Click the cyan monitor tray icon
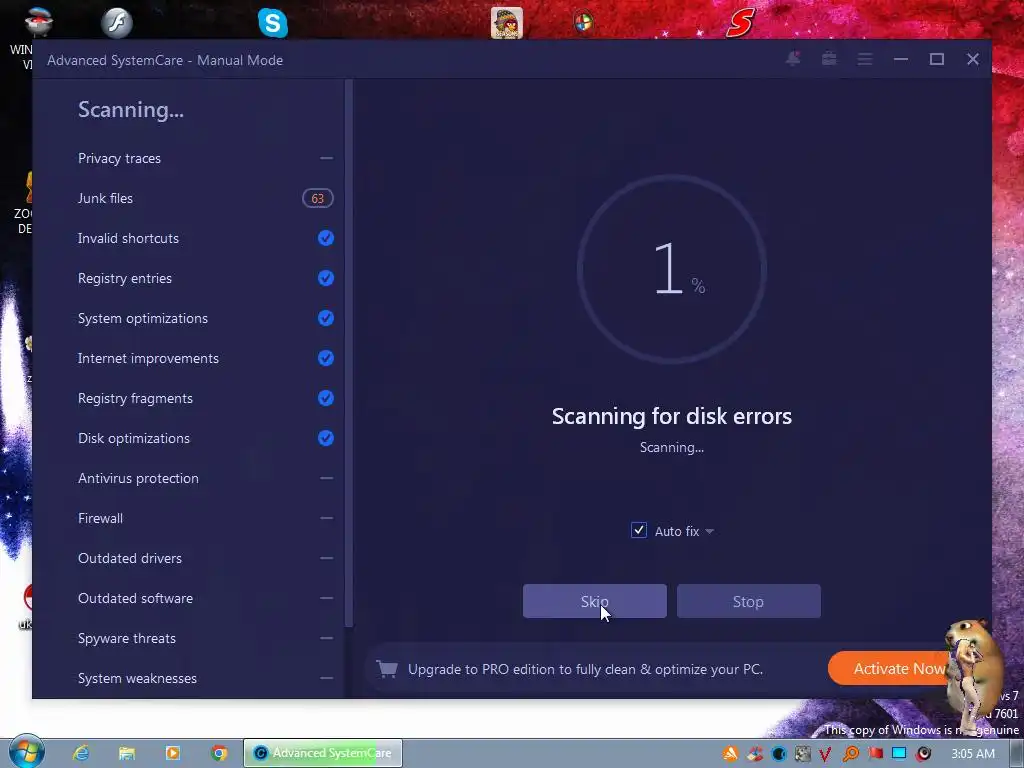The width and height of the screenshot is (1024, 768). click(899, 754)
